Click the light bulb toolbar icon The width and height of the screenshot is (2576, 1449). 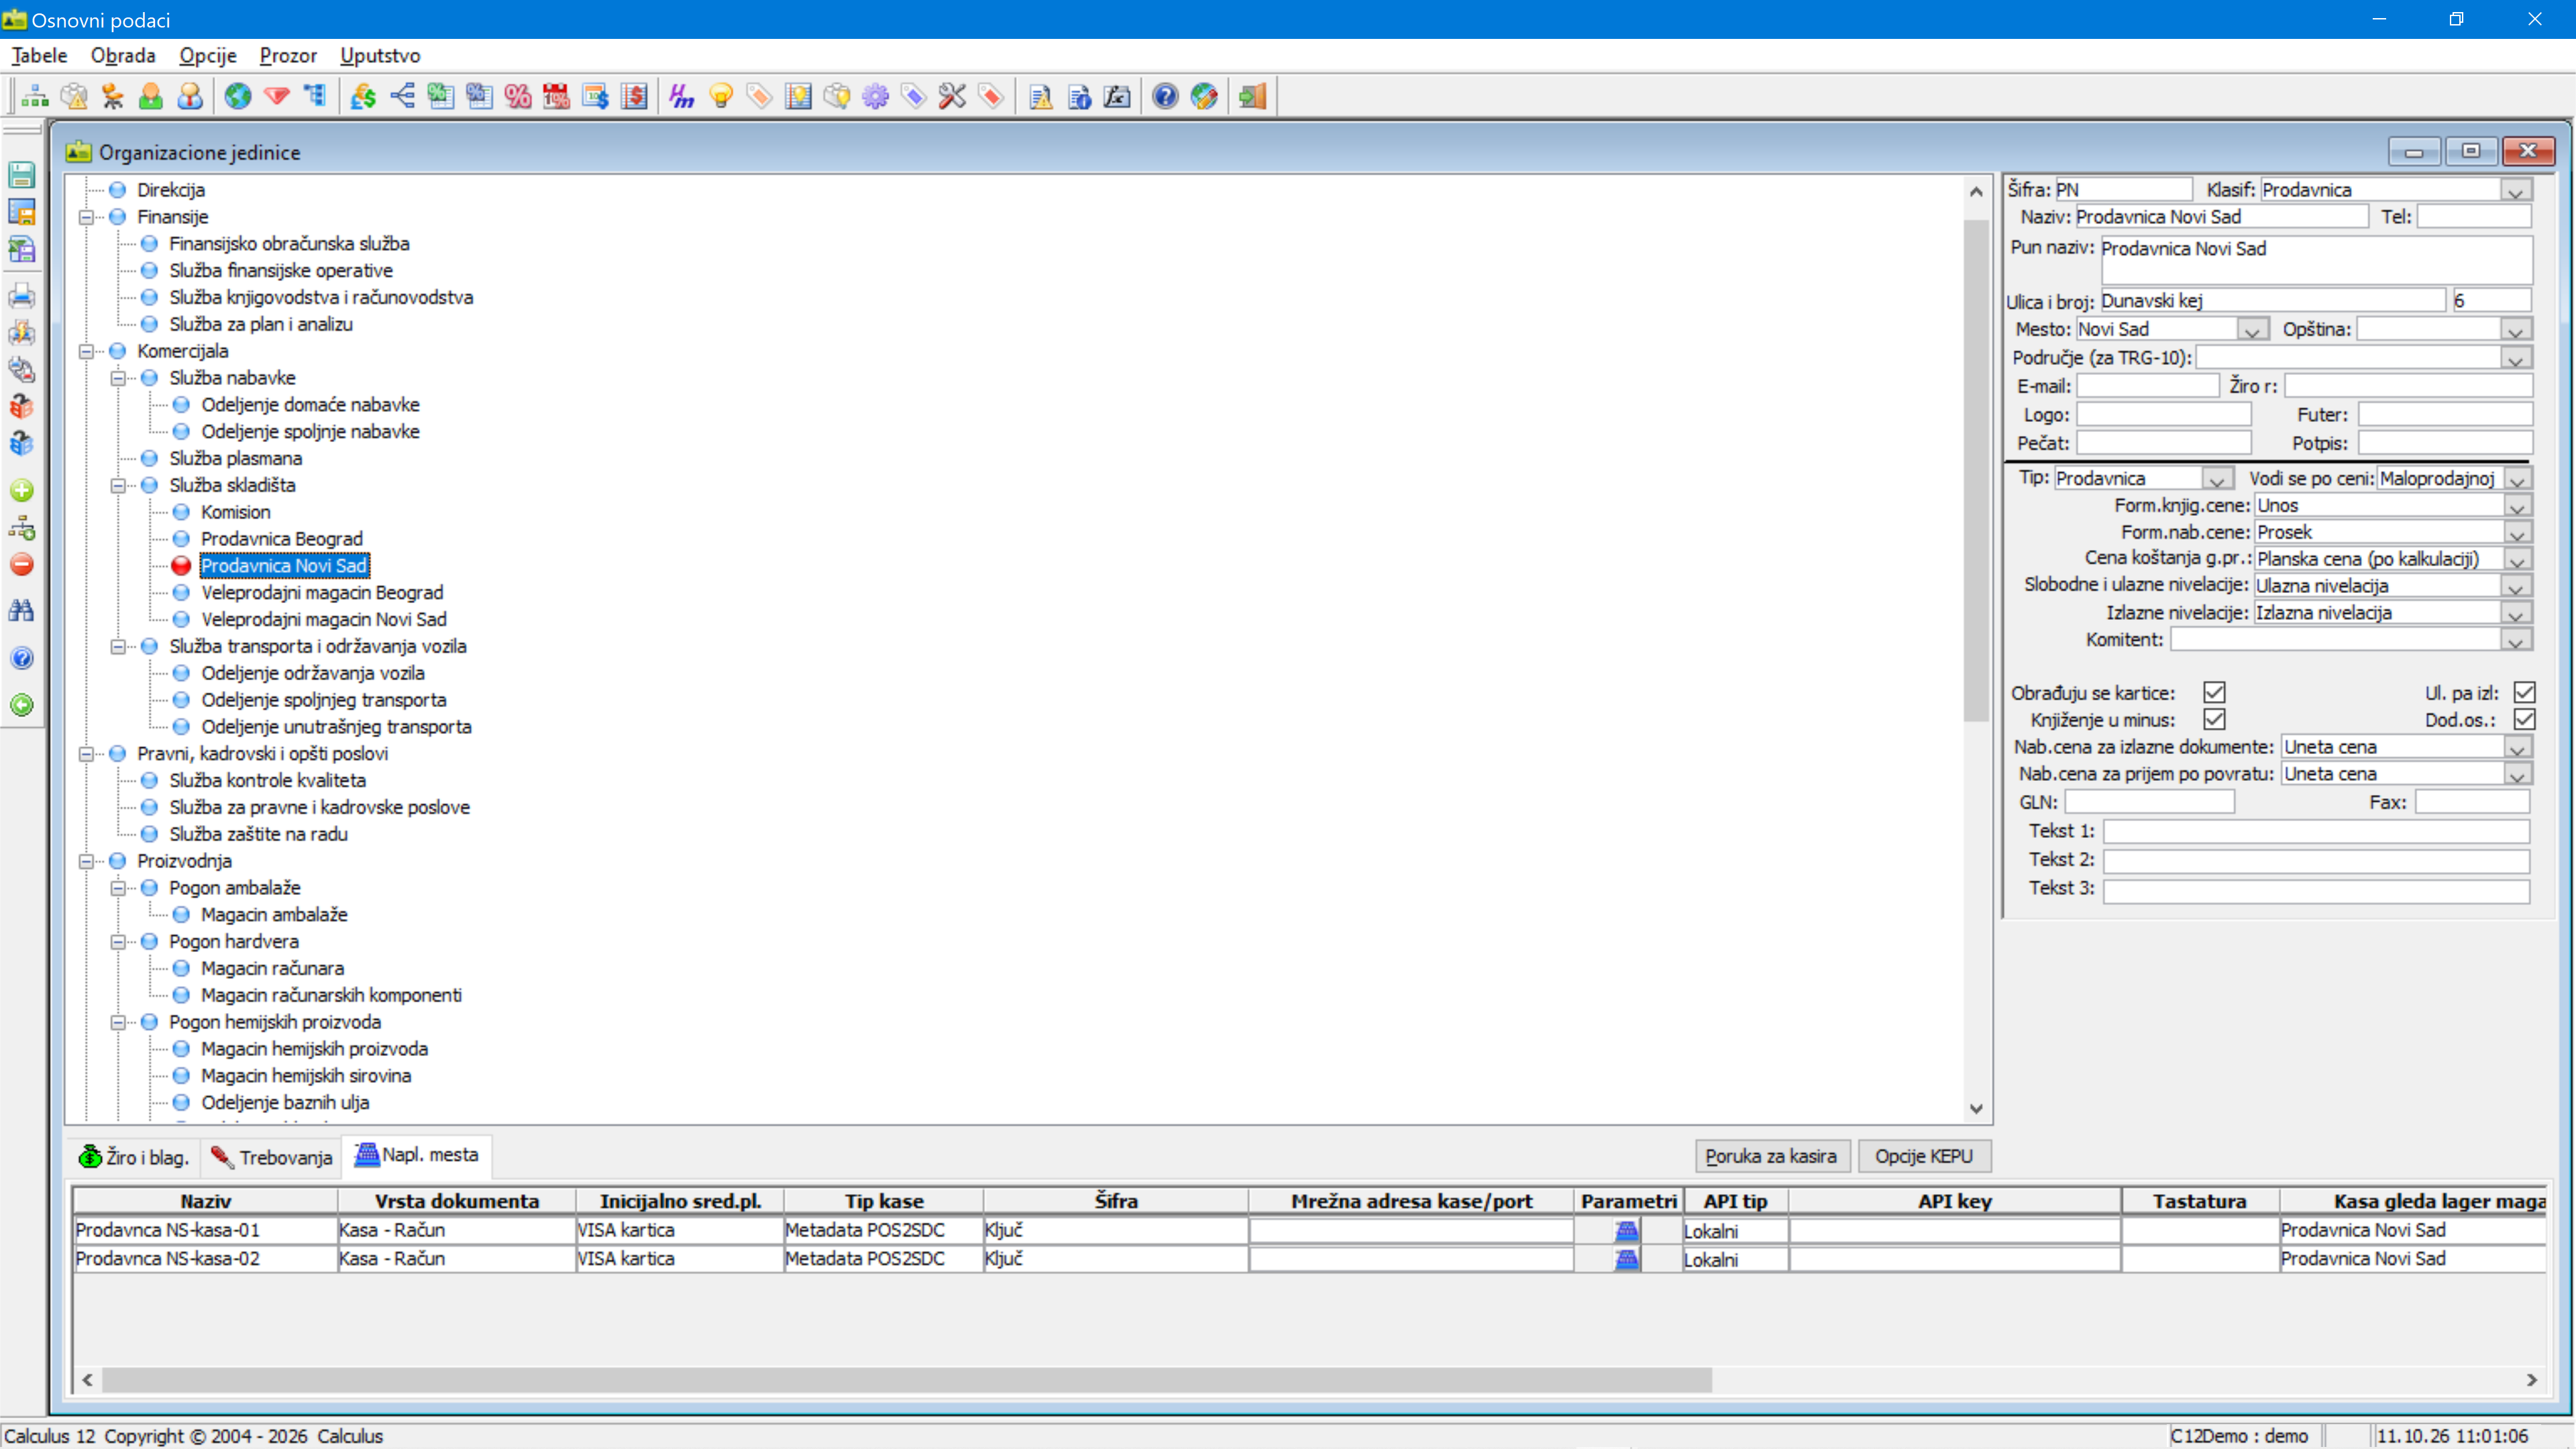(x=721, y=96)
